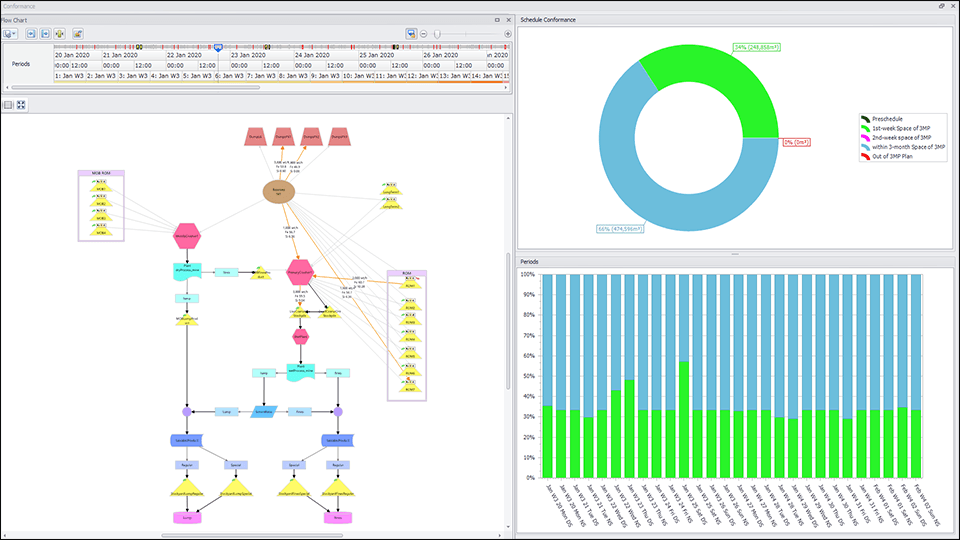The image size is (960, 540).
Task: Click the blue current-period timeline marker
Action: 218,47
